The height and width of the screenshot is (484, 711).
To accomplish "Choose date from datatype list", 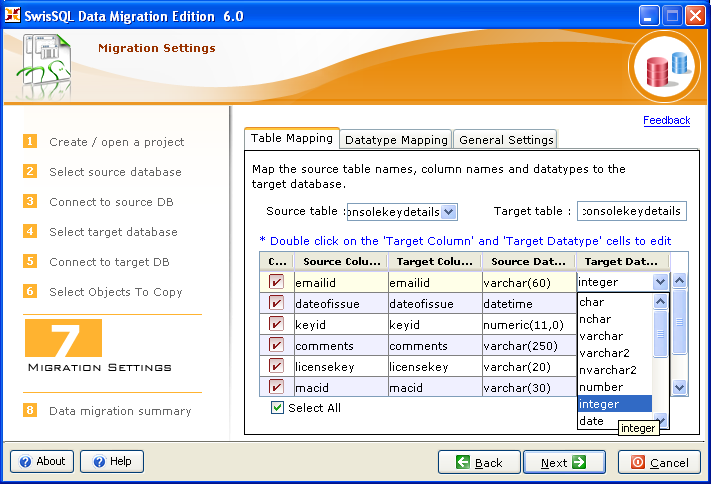I will click(x=615, y=420).
